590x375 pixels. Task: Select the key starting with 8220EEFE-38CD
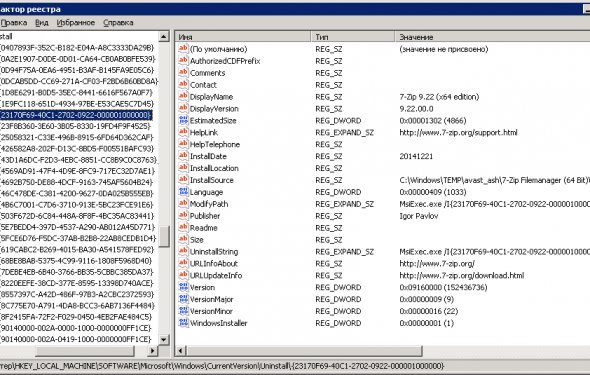(x=77, y=283)
